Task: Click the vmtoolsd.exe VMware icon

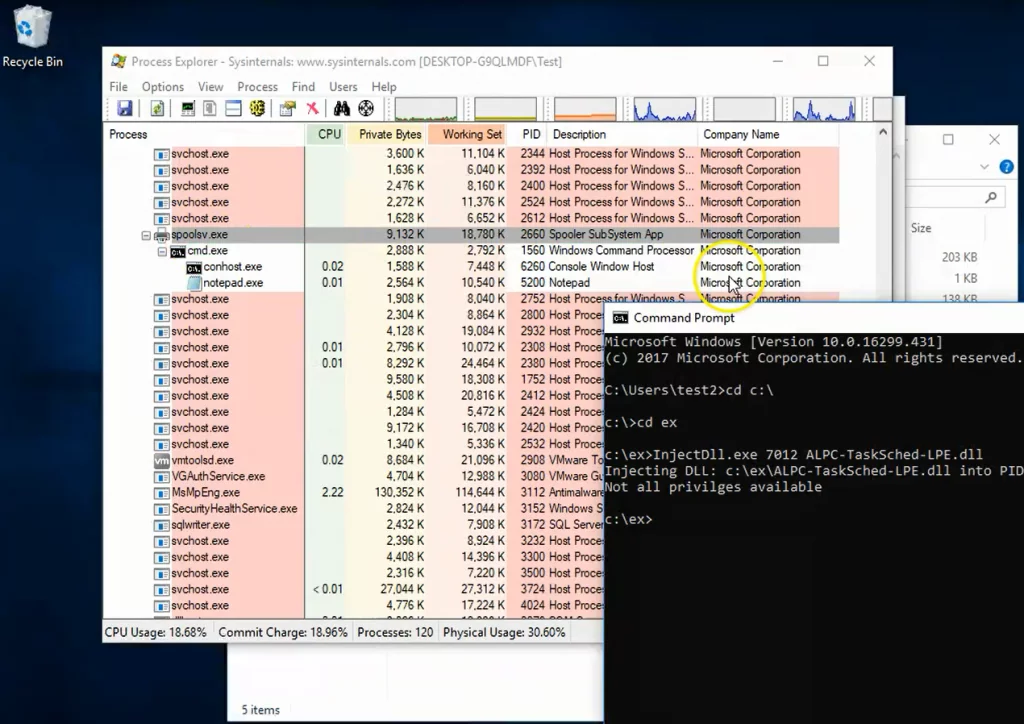Action: 161,461
